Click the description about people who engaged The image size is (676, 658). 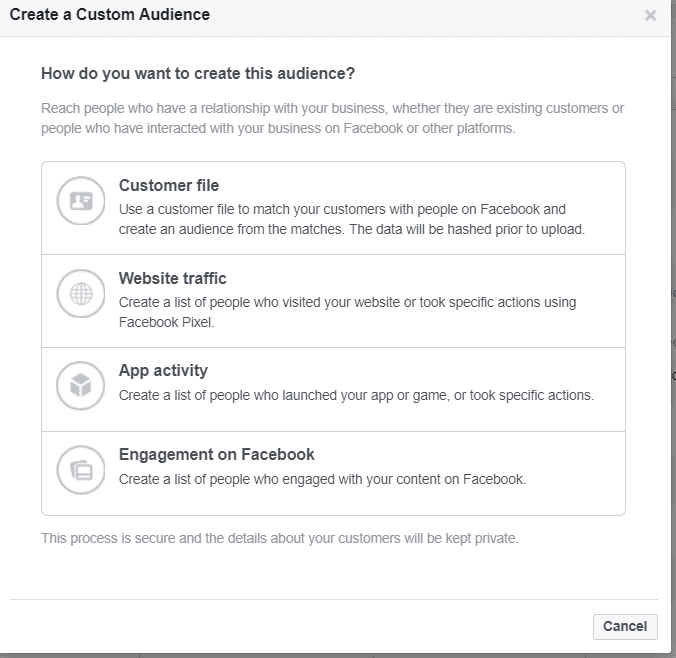pyautogui.click(x=321, y=479)
